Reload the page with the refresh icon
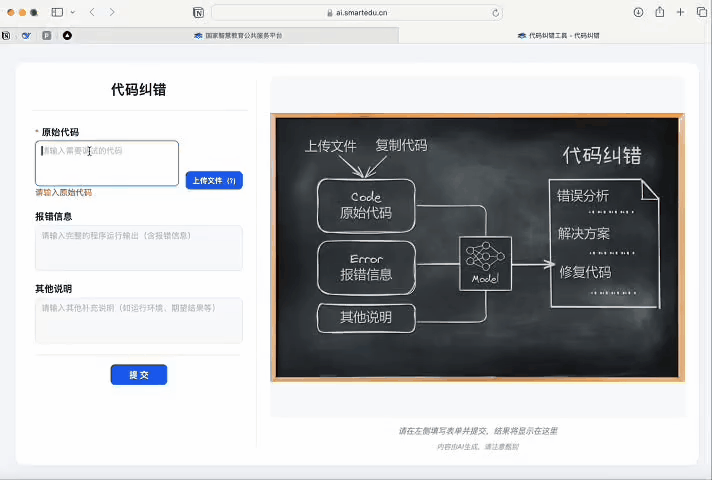Image resolution: width=712 pixels, height=480 pixels. (x=495, y=13)
